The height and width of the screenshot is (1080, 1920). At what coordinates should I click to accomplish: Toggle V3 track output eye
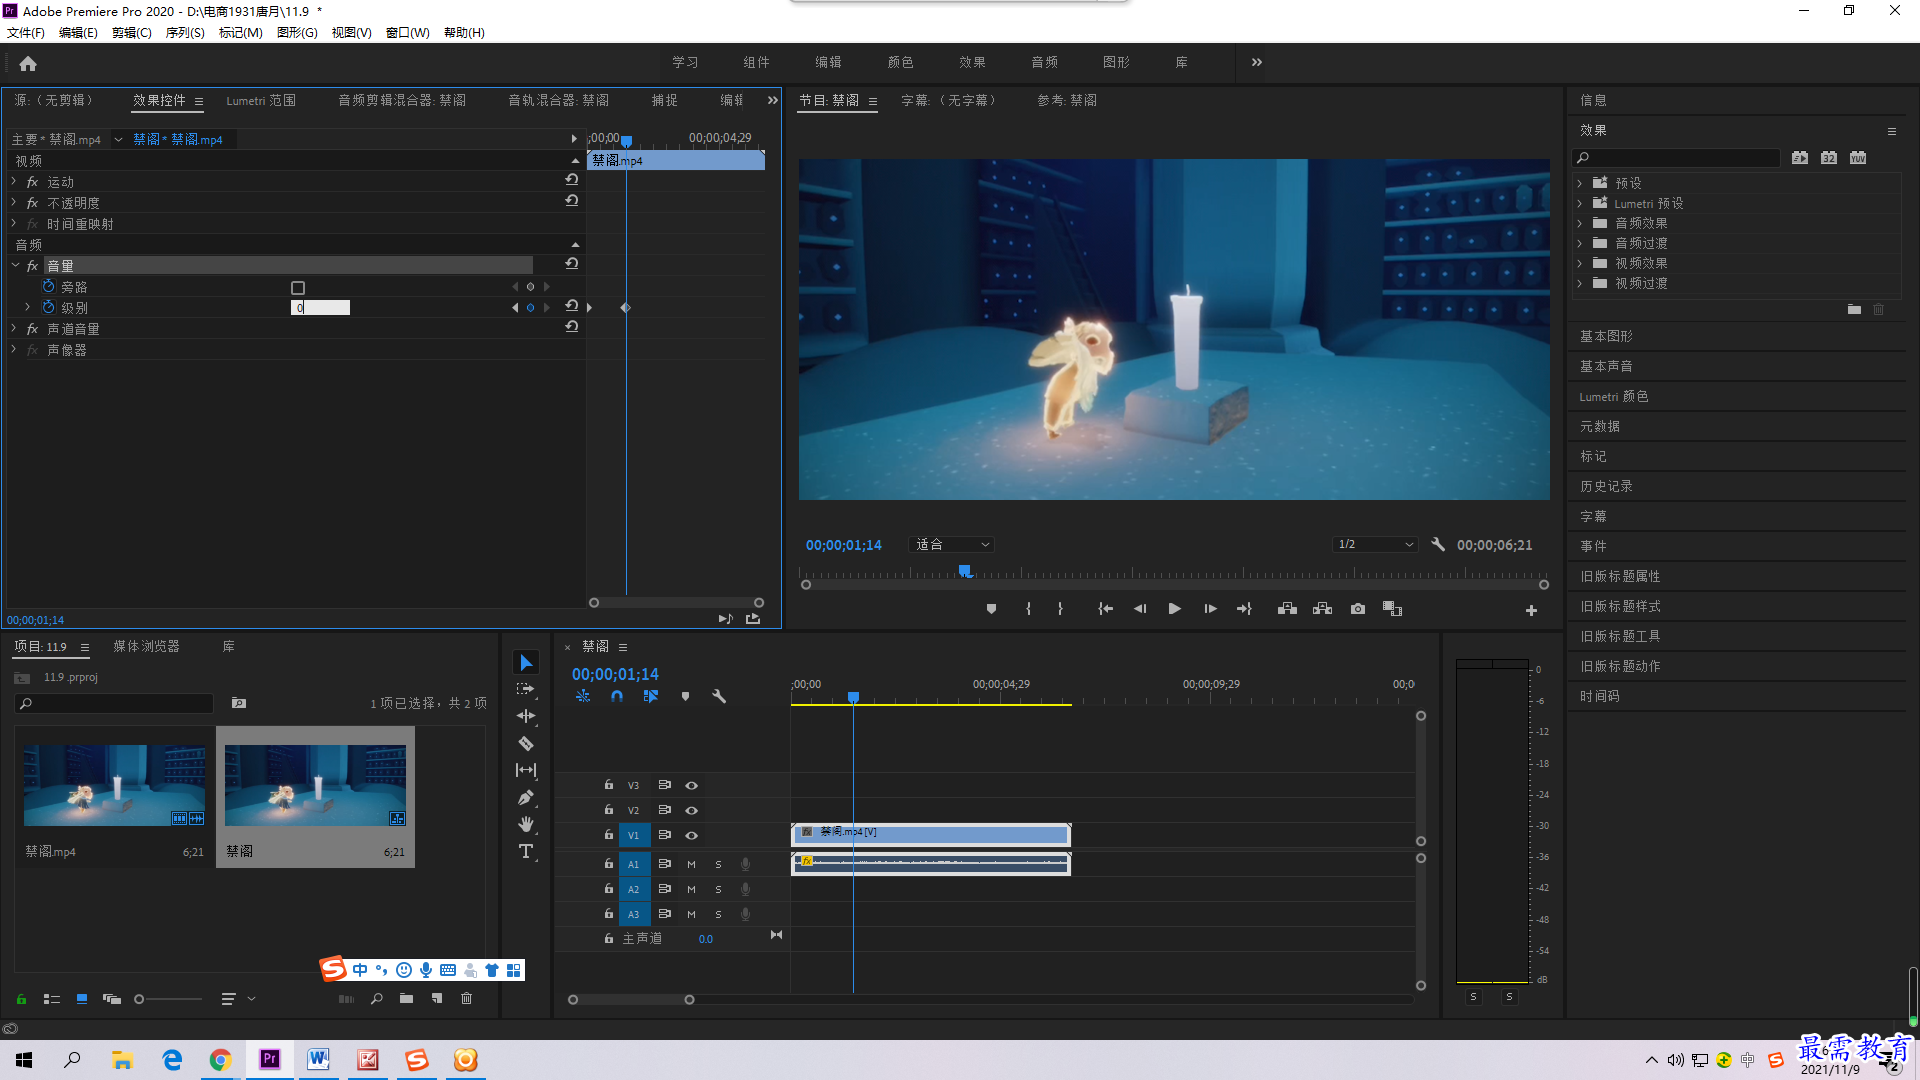coord(691,786)
